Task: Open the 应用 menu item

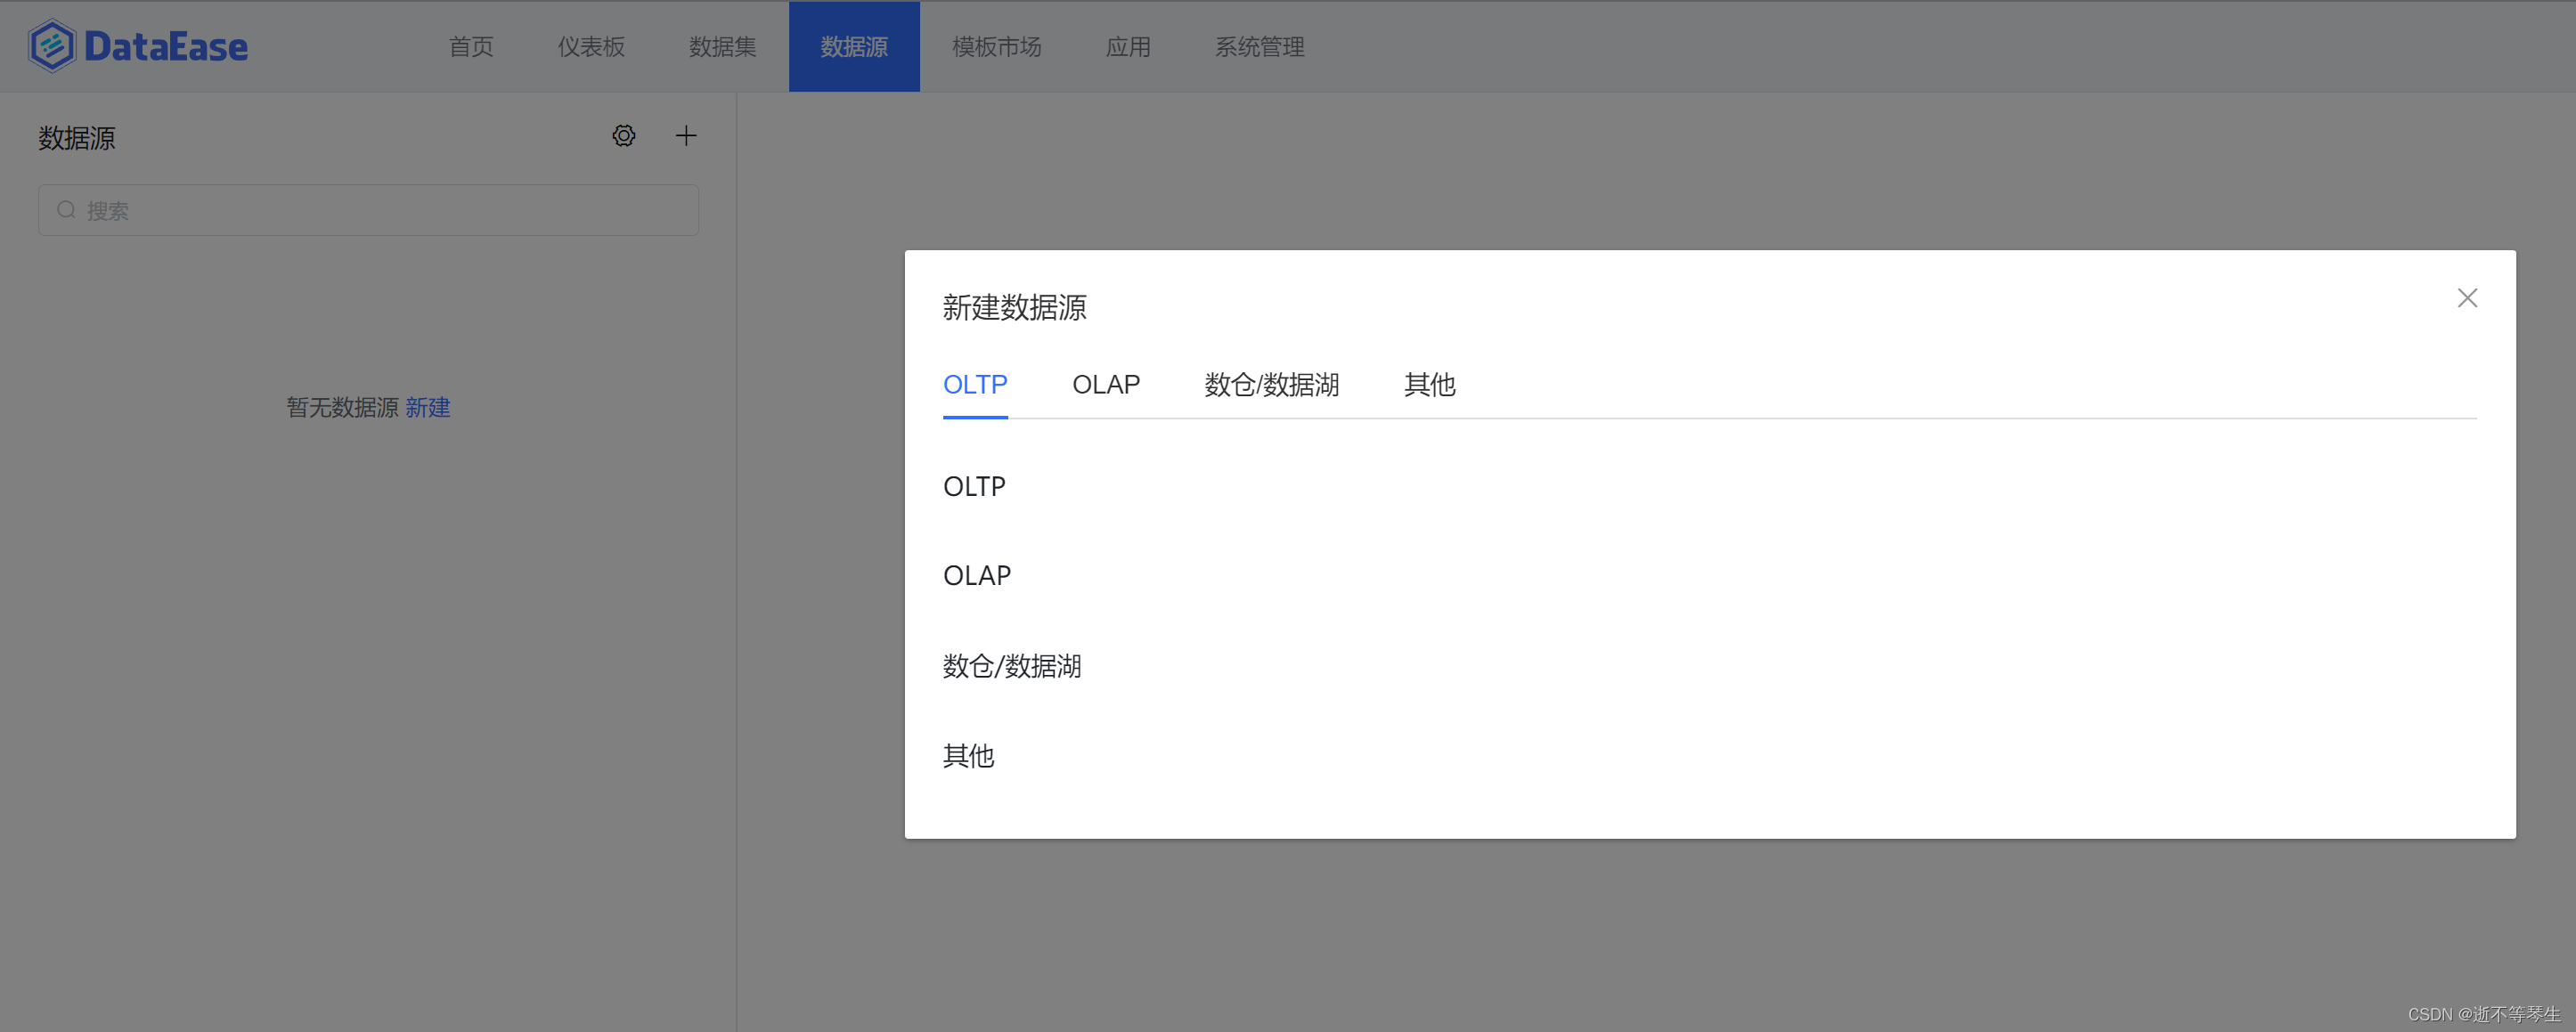Action: pos(1128,47)
